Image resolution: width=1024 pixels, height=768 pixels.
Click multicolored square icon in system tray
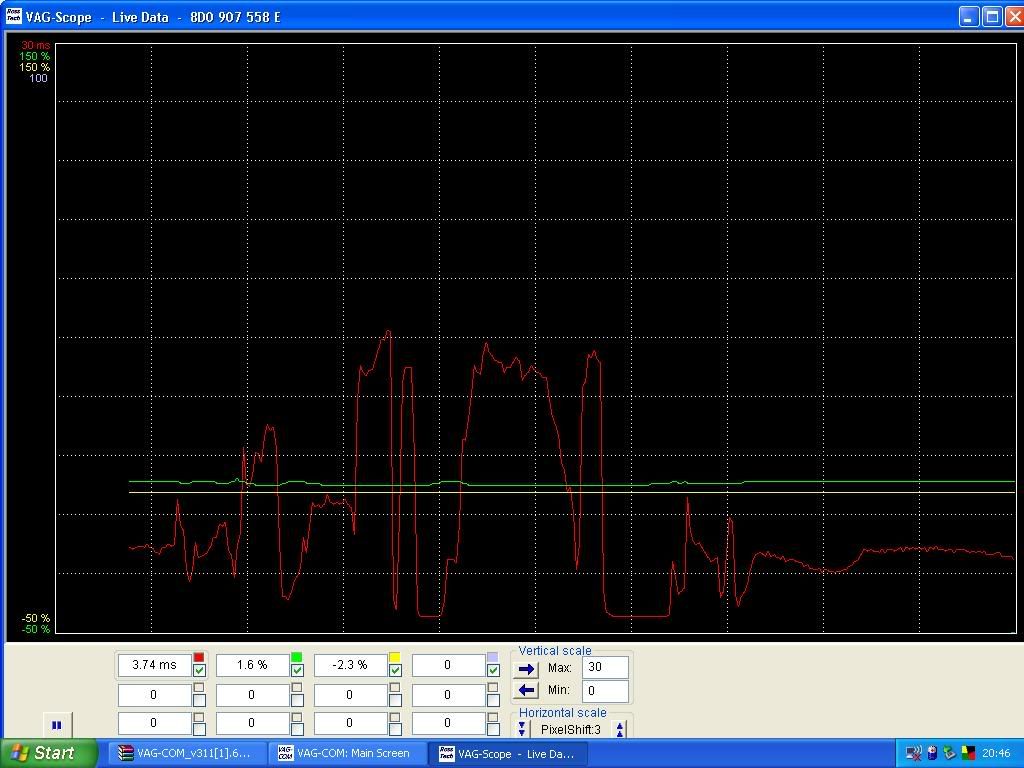click(968, 753)
